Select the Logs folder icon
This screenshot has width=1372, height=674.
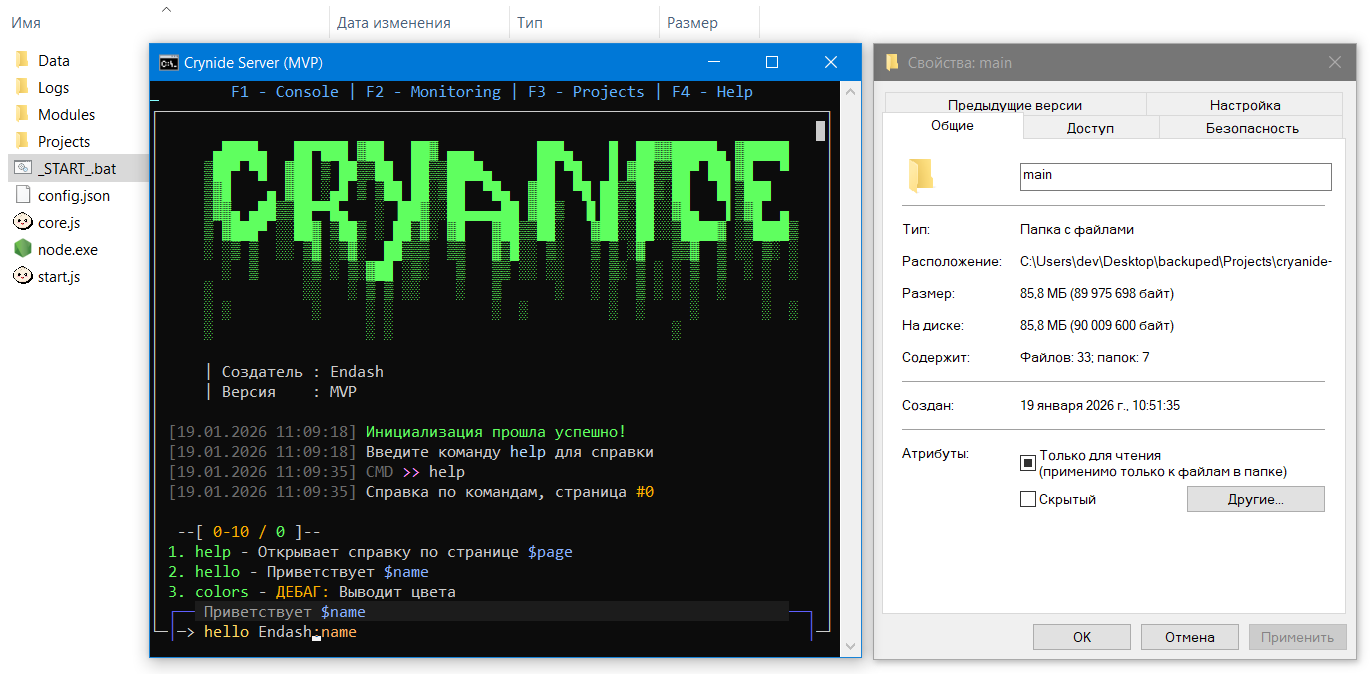click(22, 87)
